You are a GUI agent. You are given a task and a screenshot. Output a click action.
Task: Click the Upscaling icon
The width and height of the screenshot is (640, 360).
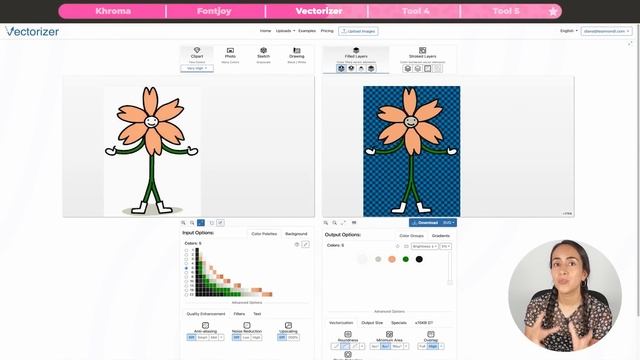(x=288, y=325)
